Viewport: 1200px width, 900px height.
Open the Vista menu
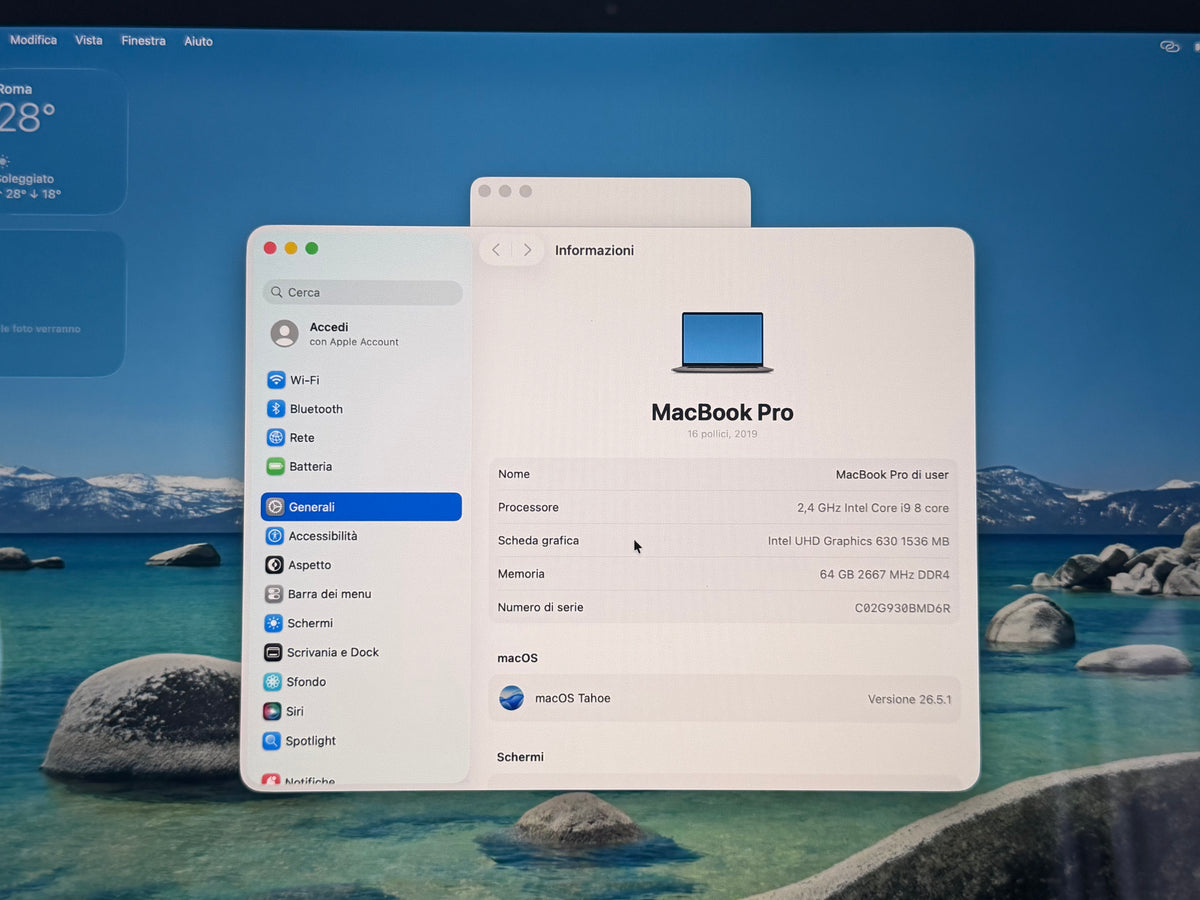(x=89, y=40)
